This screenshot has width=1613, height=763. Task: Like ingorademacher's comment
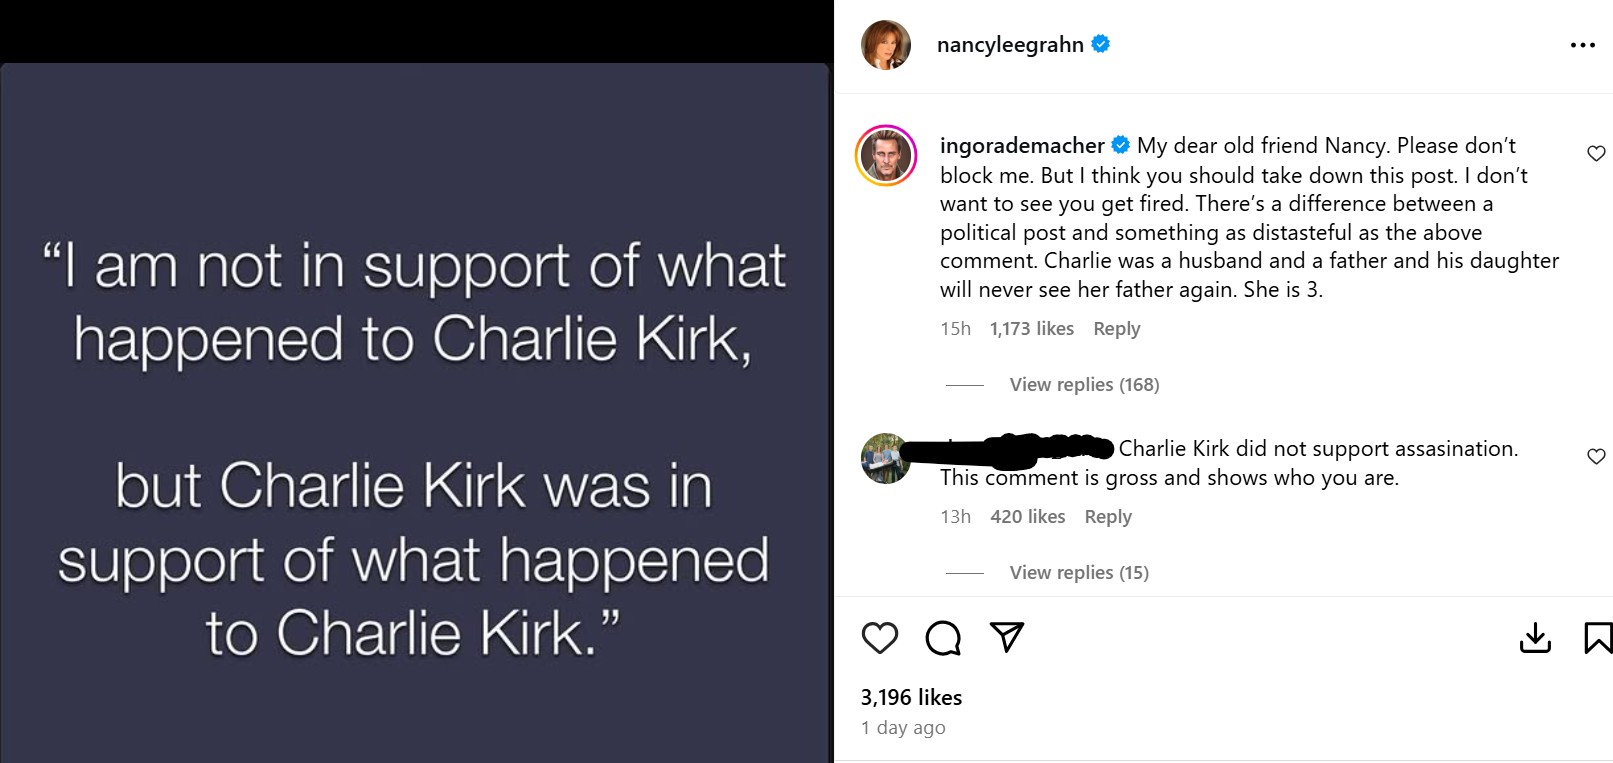pyautogui.click(x=1596, y=153)
